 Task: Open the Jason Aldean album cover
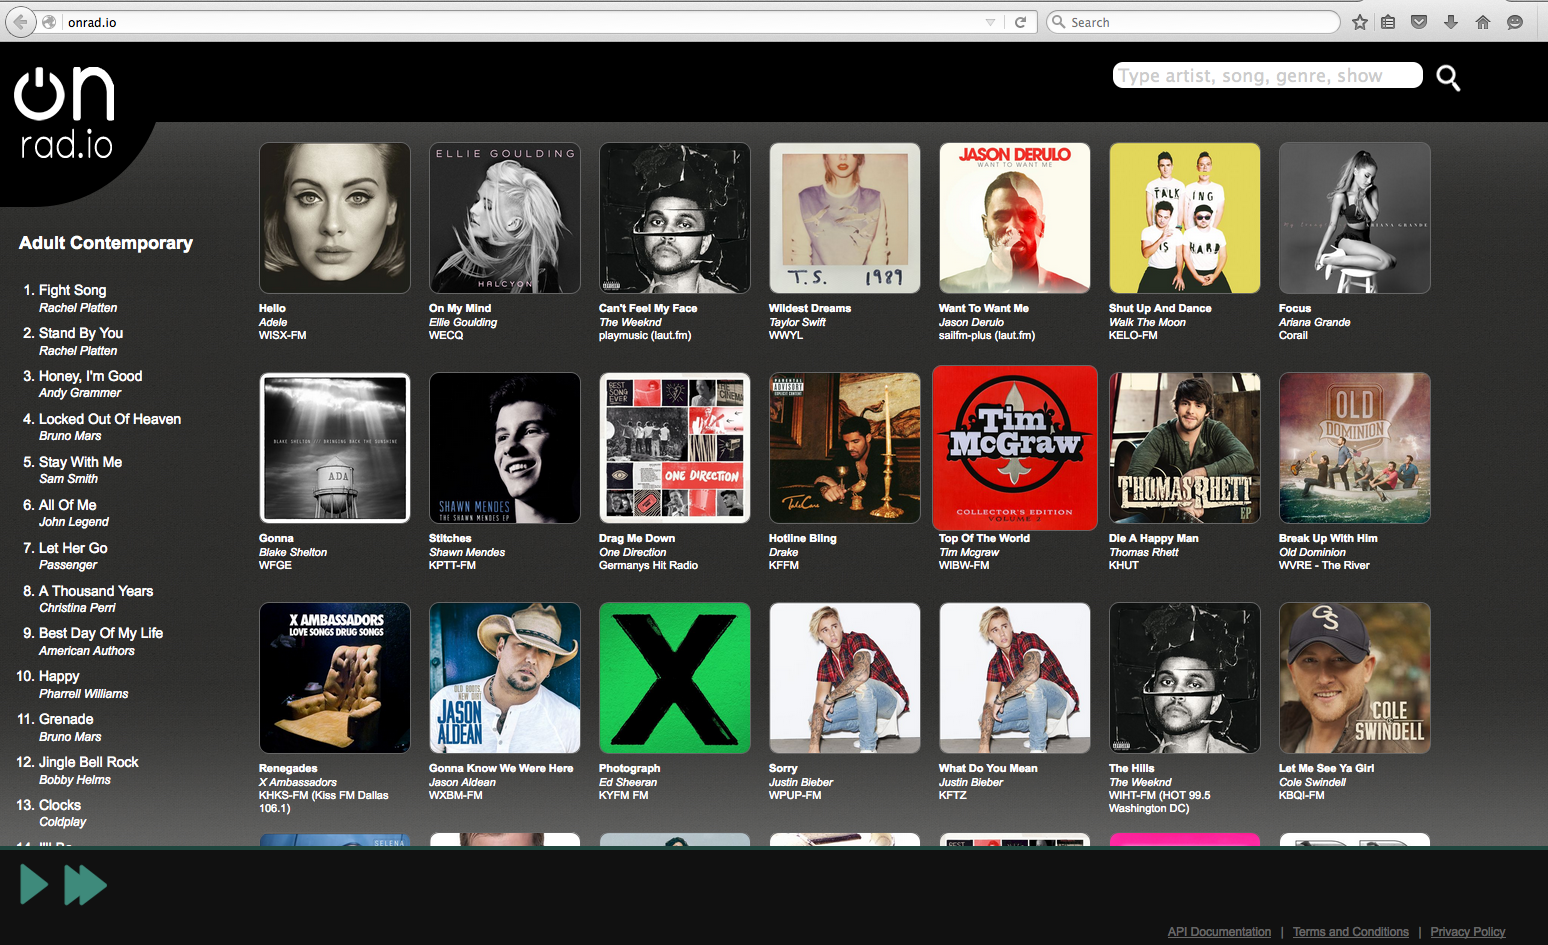coord(505,678)
